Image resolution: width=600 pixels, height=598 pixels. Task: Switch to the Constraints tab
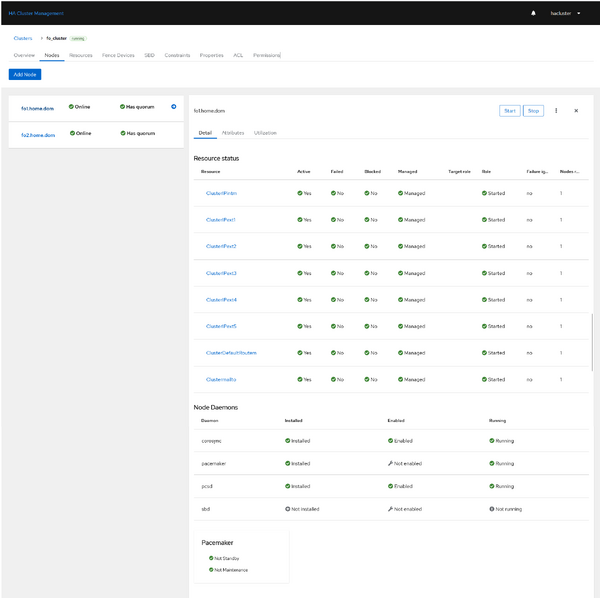(x=177, y=55)
